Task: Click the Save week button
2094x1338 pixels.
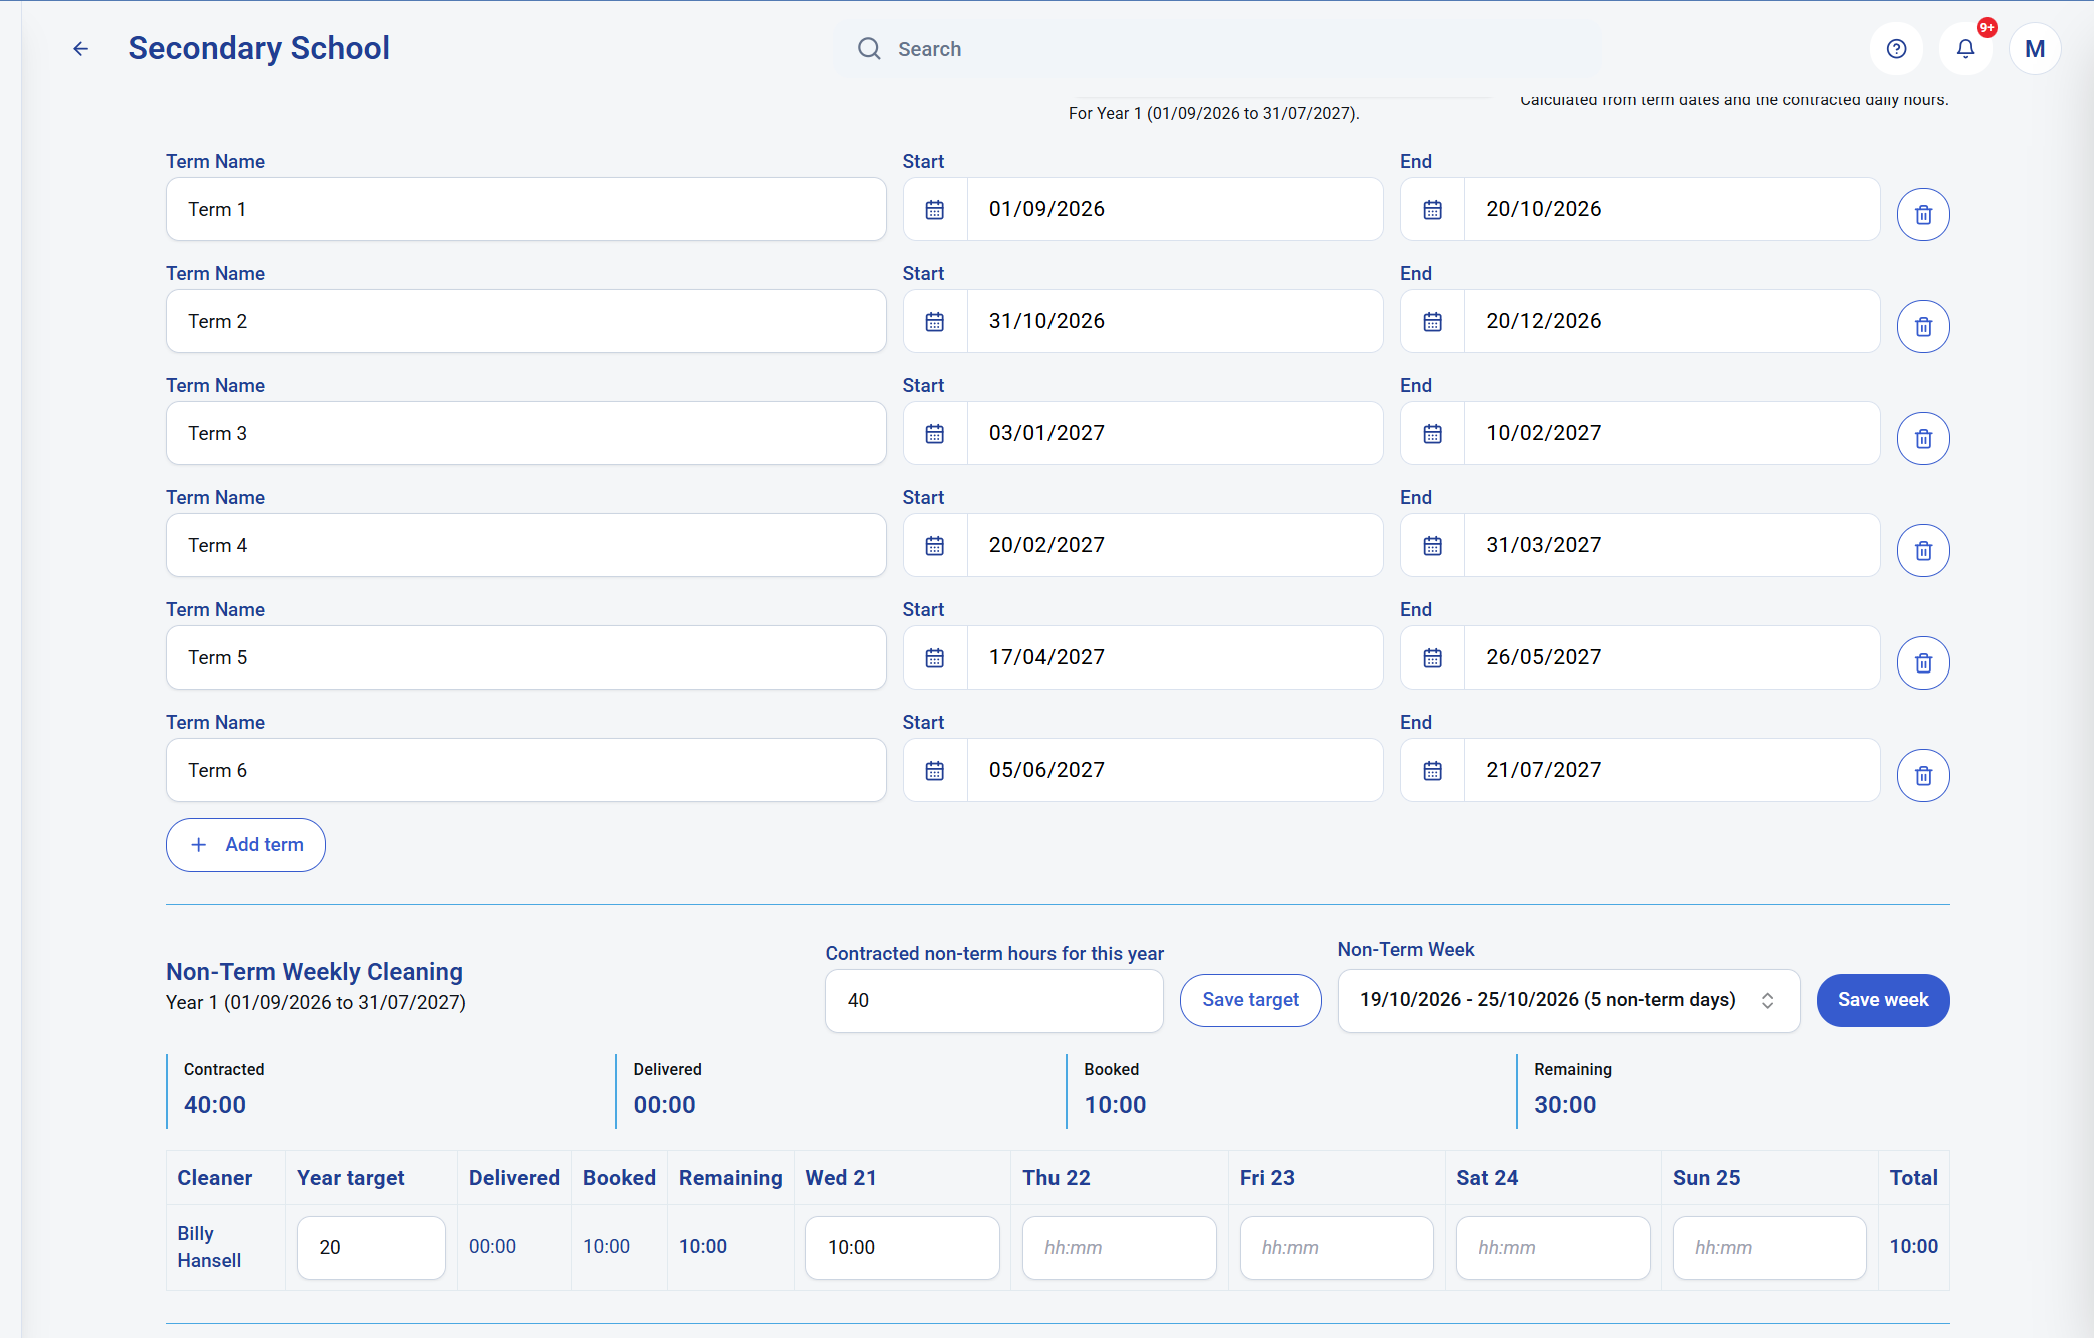Action: click(1883, 1000)
